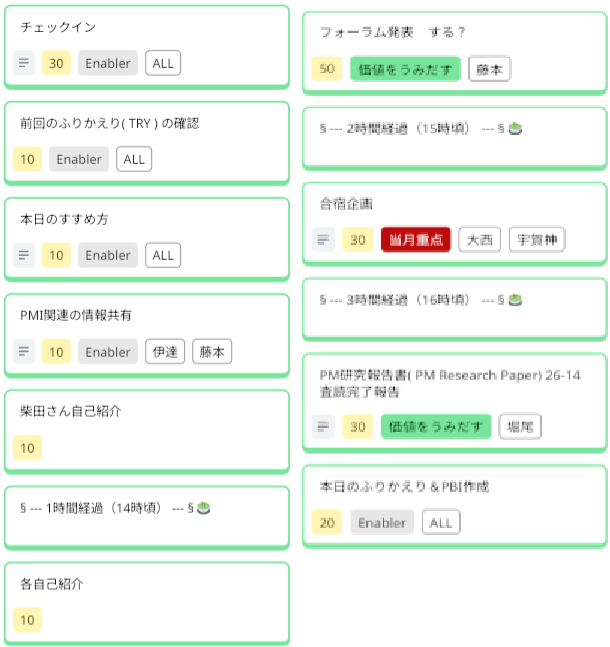Open the 柴田さん自己紹介 card

click(146, 411)
